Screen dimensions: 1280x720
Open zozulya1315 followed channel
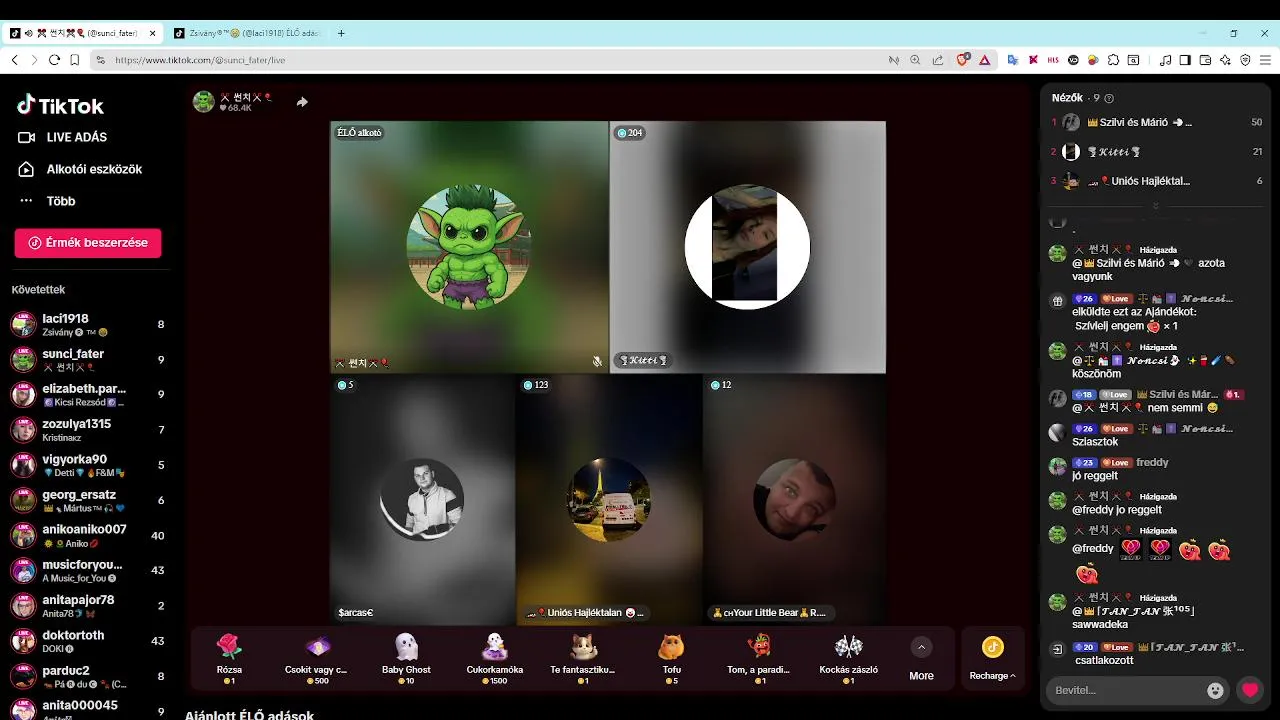click(x=88, y=429)
